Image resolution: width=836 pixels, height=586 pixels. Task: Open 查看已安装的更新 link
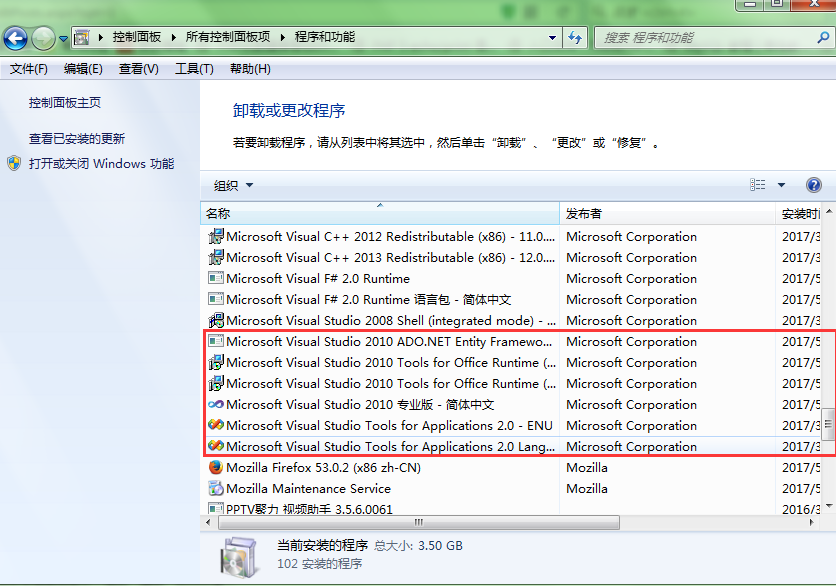click(x=77, y=139)
